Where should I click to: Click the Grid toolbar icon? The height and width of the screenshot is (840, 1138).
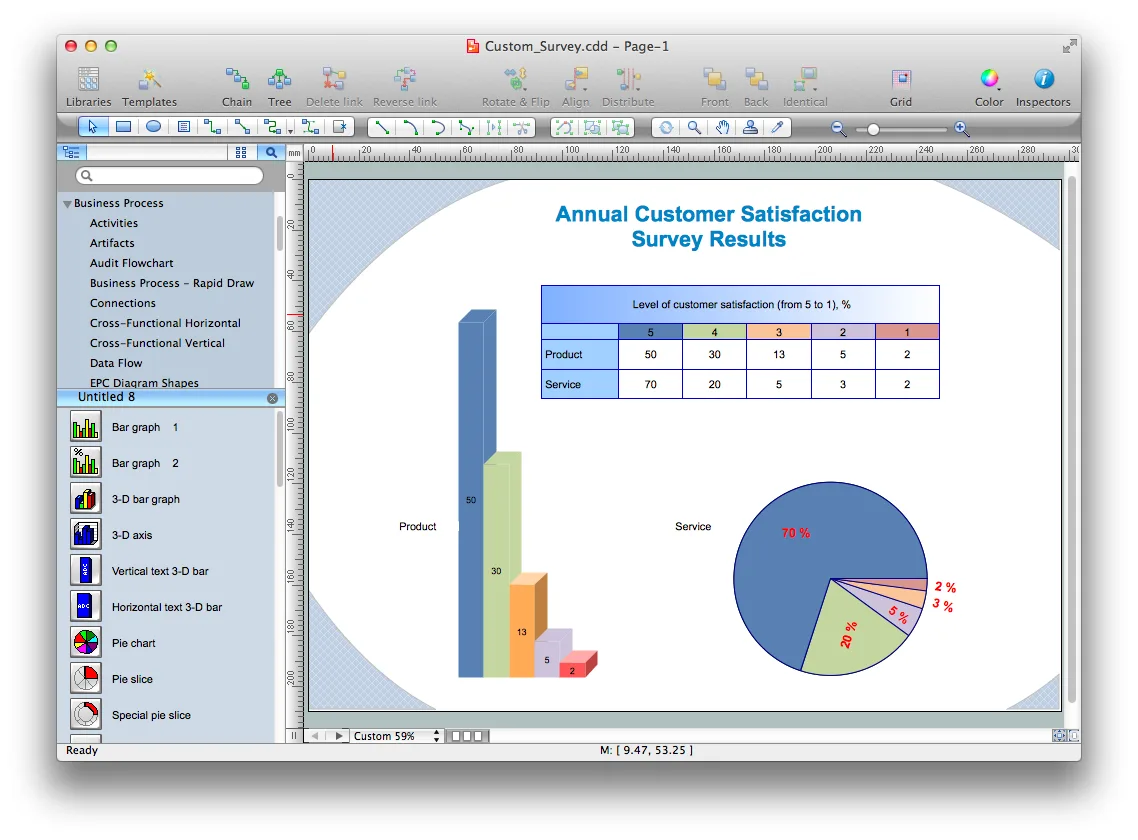coord(901,86)
